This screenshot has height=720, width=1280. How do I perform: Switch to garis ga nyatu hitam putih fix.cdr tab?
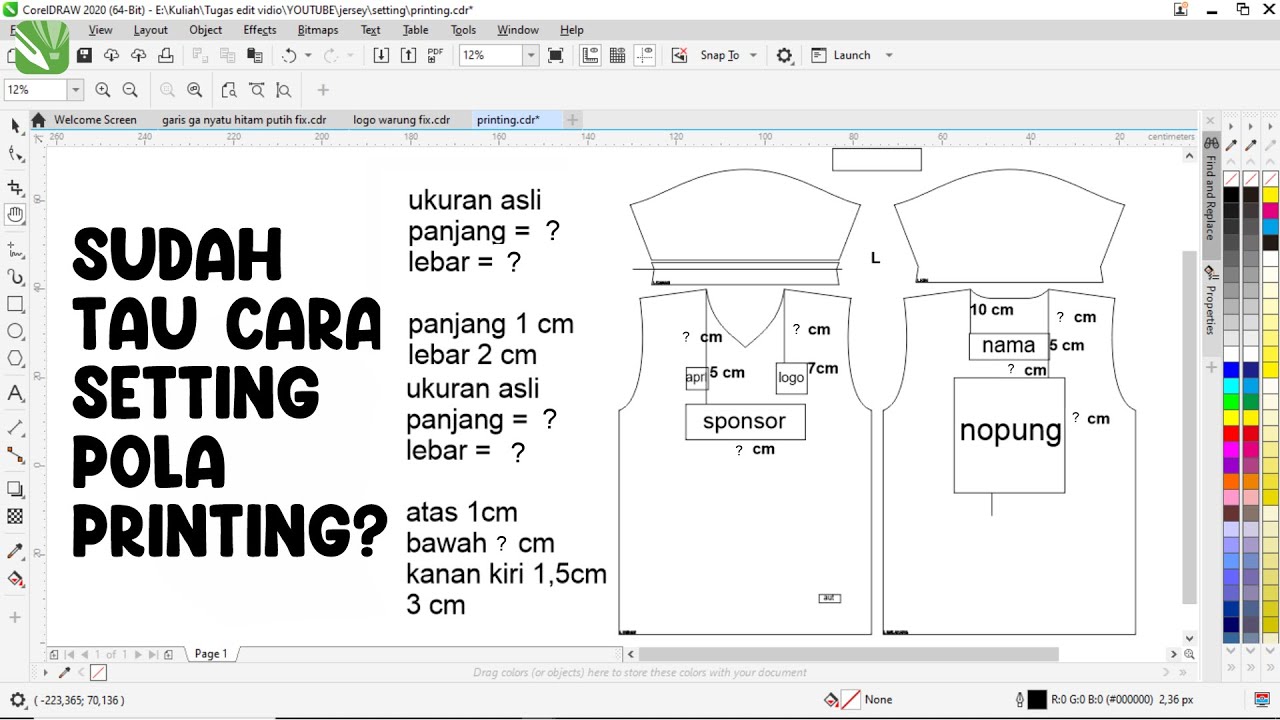[244, 120]
